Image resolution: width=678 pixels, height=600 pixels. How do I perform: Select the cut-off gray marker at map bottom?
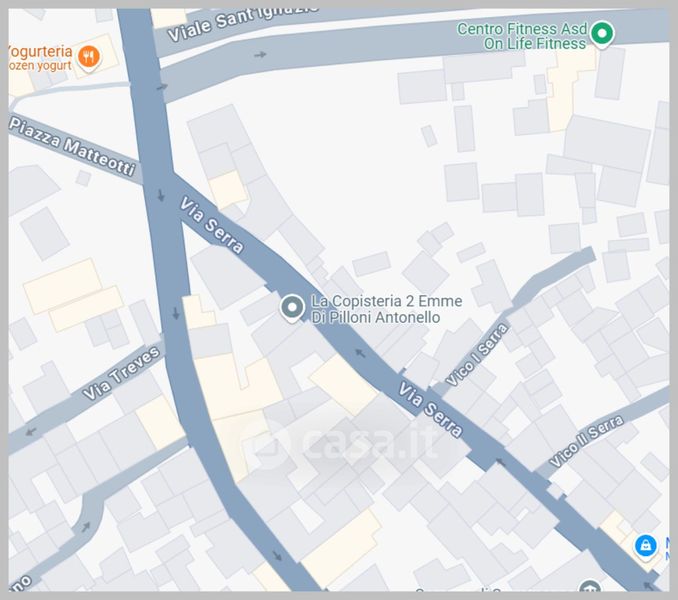pyautogui.click(x=590, y=586)
